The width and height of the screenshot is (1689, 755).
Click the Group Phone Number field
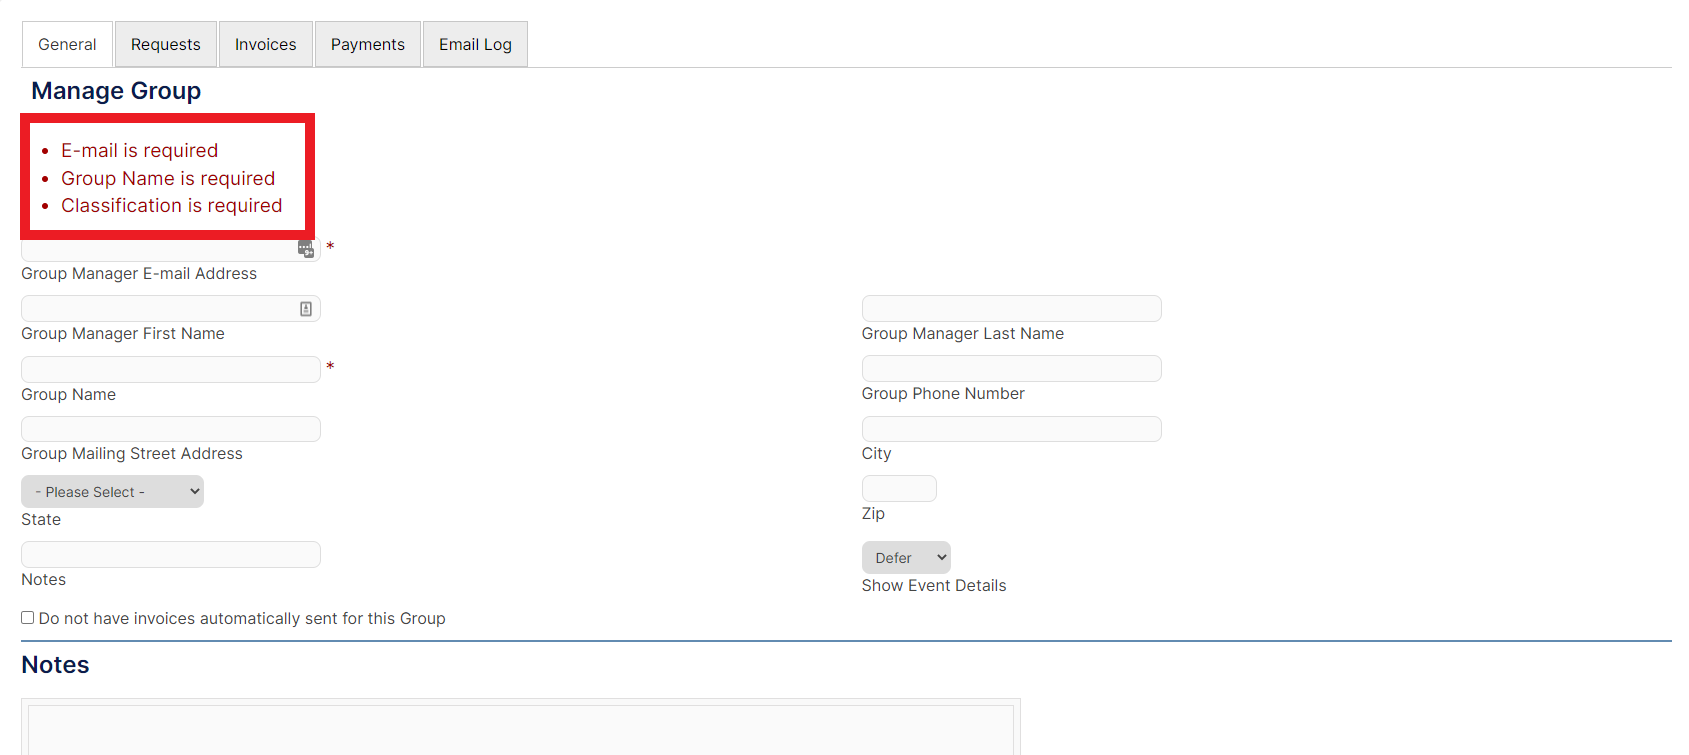tap(1011, 368)
